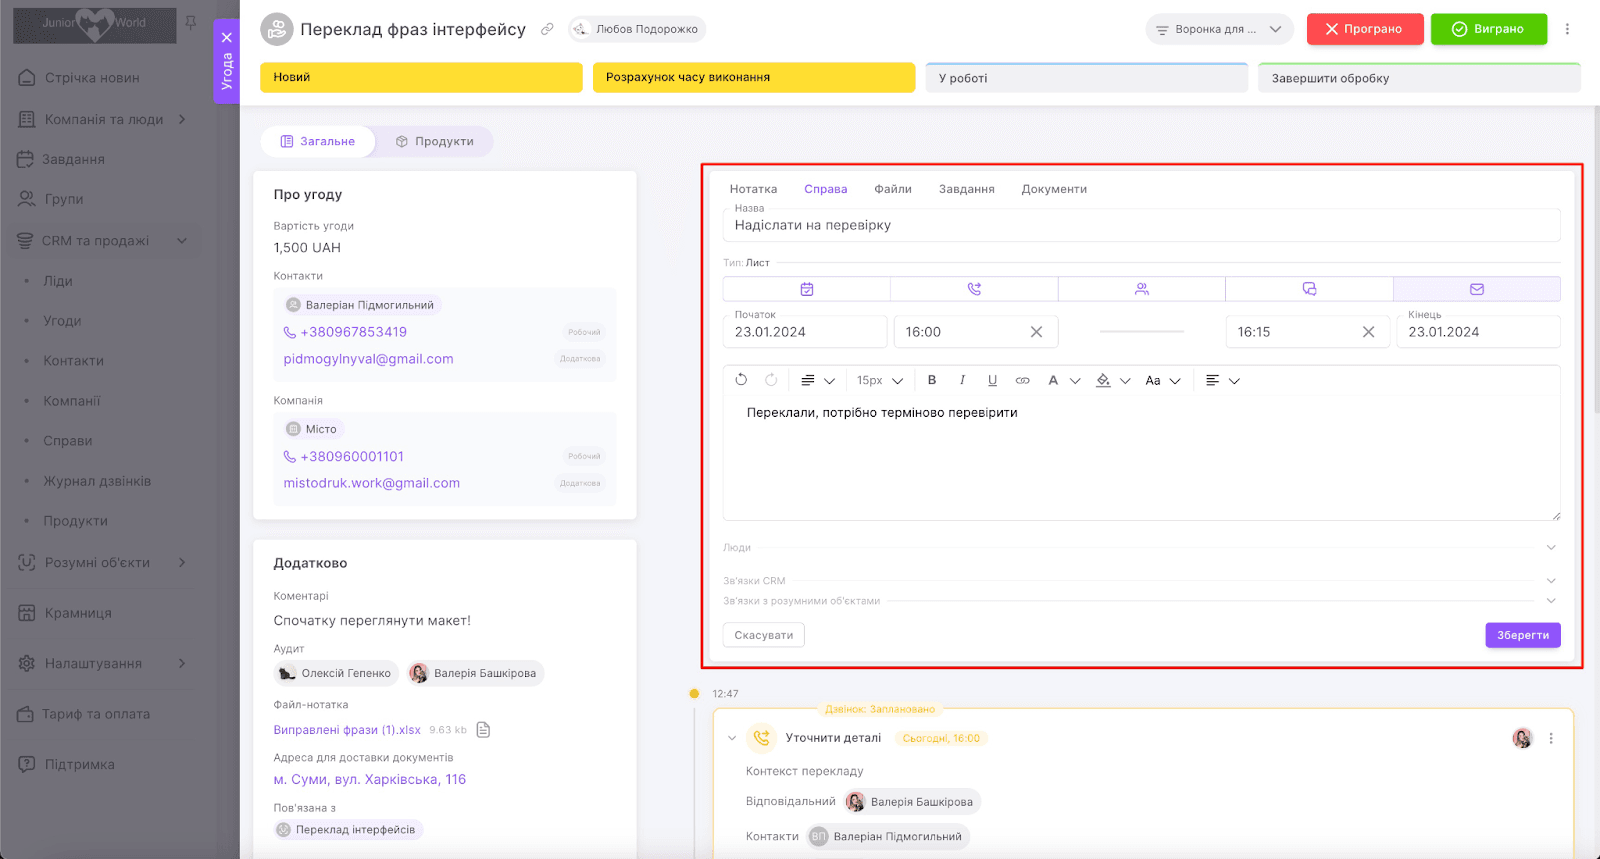
Task: Open the attached file document icon
Action: 483,730
